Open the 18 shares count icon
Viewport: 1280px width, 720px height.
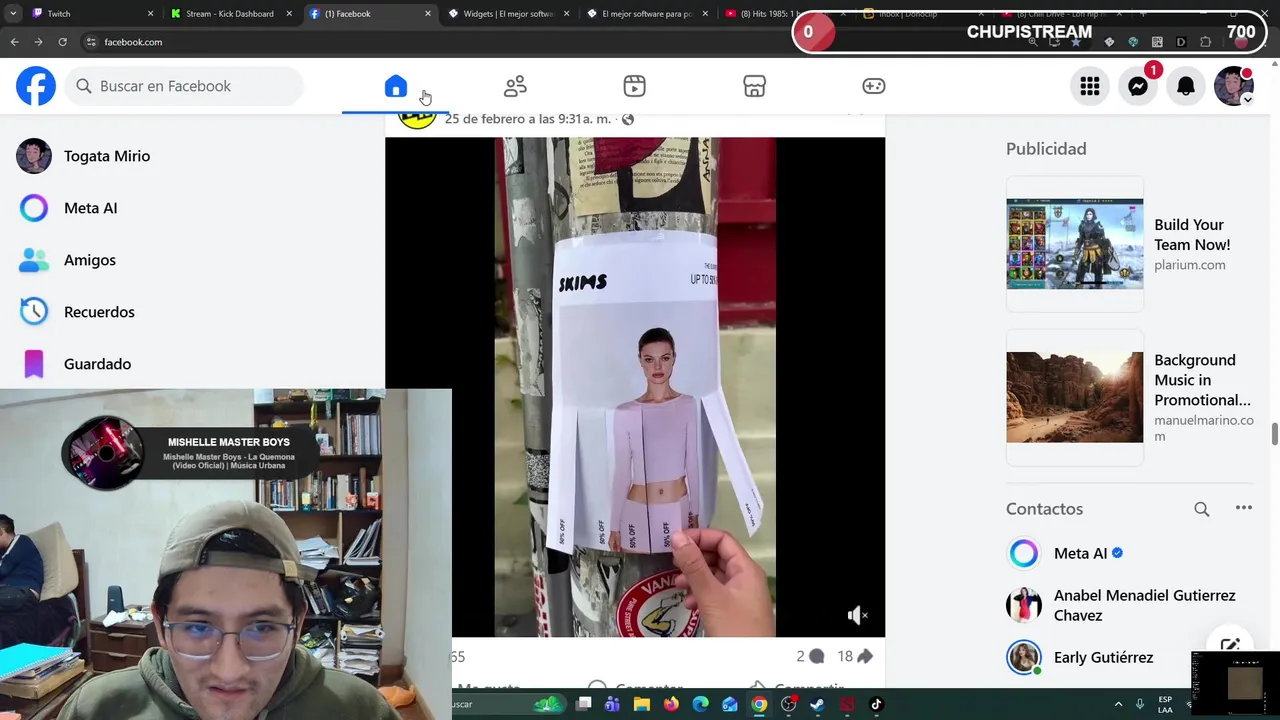coord(855,656)
